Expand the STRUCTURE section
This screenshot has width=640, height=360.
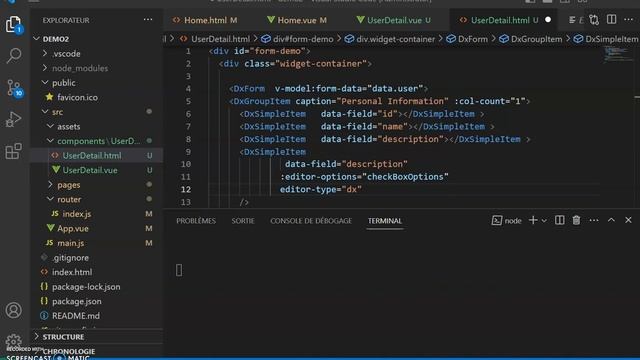point(98,337)
